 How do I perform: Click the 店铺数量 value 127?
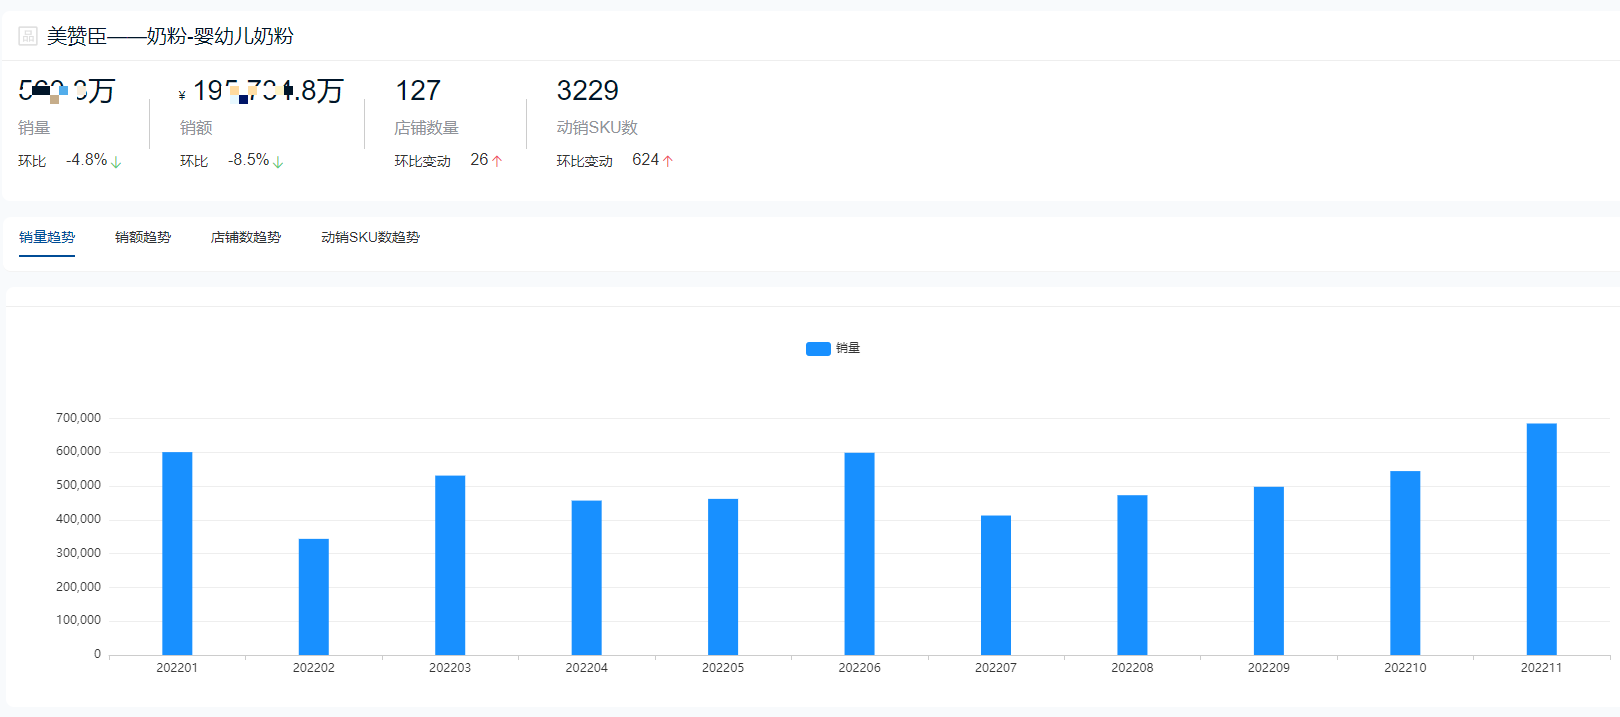(418, 91)
